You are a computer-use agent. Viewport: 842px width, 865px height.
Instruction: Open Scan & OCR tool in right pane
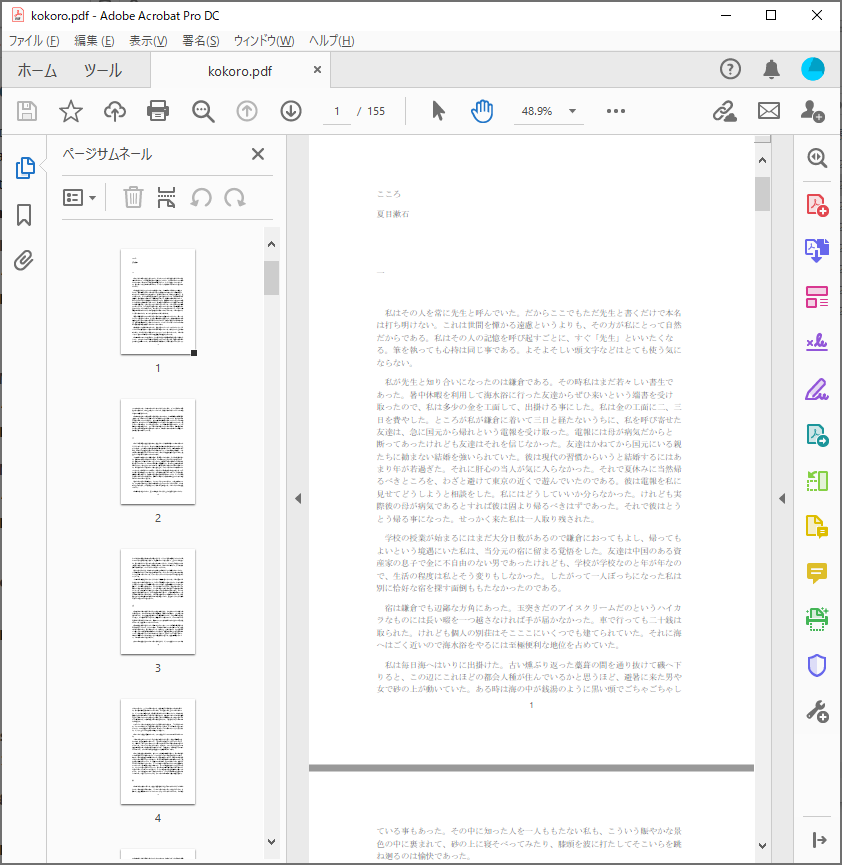[x=817, y=619]
